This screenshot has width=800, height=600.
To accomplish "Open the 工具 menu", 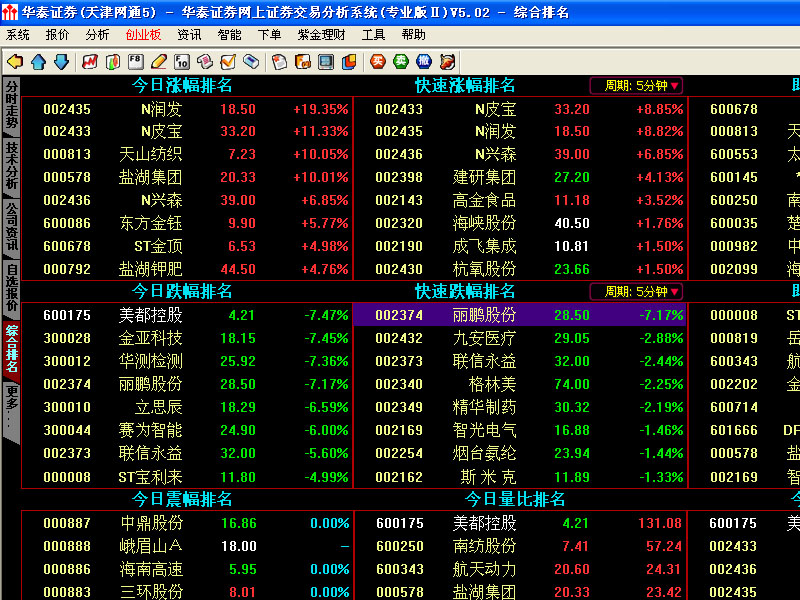I will pos(373,35).
